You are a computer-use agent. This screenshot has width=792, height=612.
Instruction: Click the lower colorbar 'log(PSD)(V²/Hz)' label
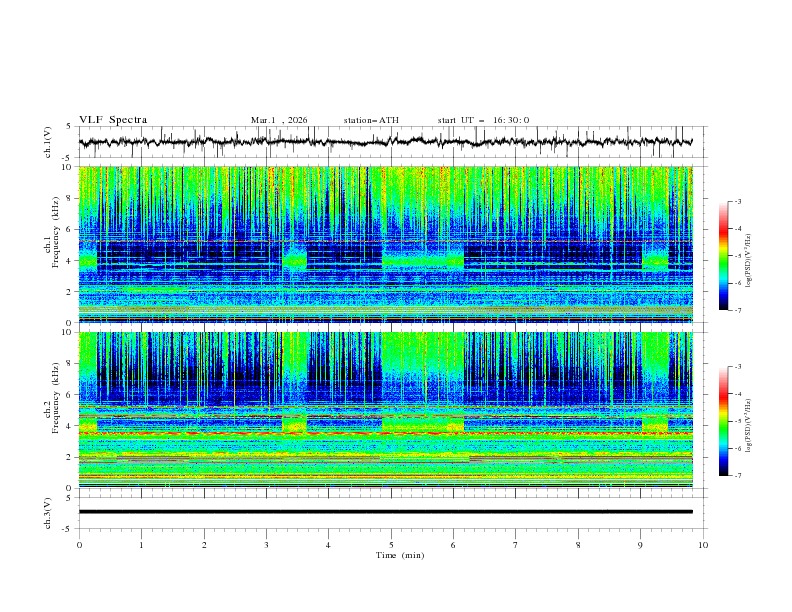[x=748, y=425]
